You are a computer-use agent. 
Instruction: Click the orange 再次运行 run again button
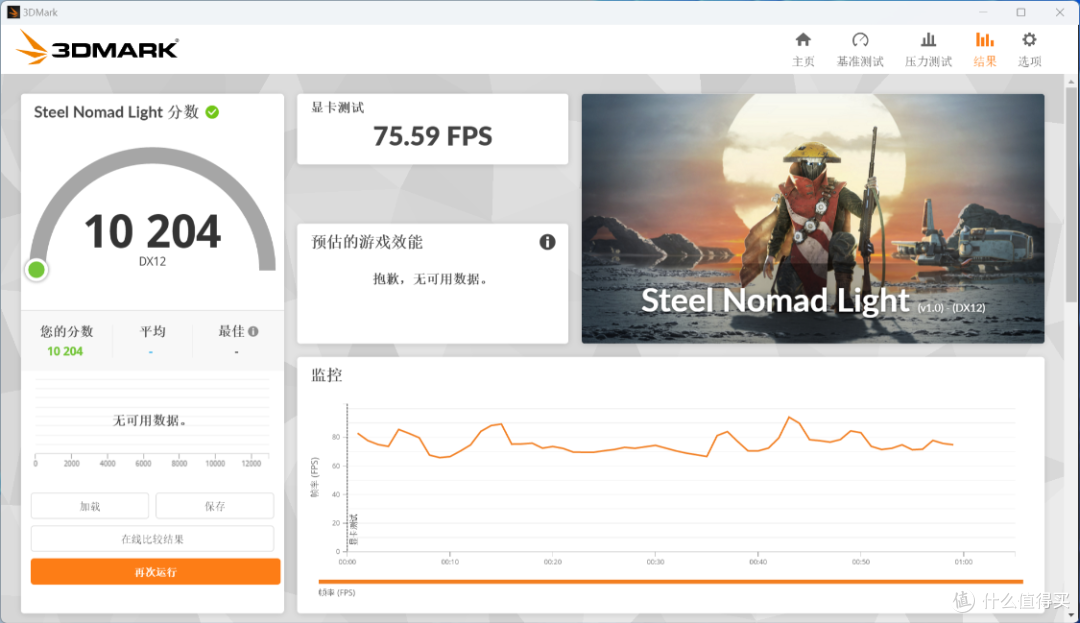coord(156,572)
